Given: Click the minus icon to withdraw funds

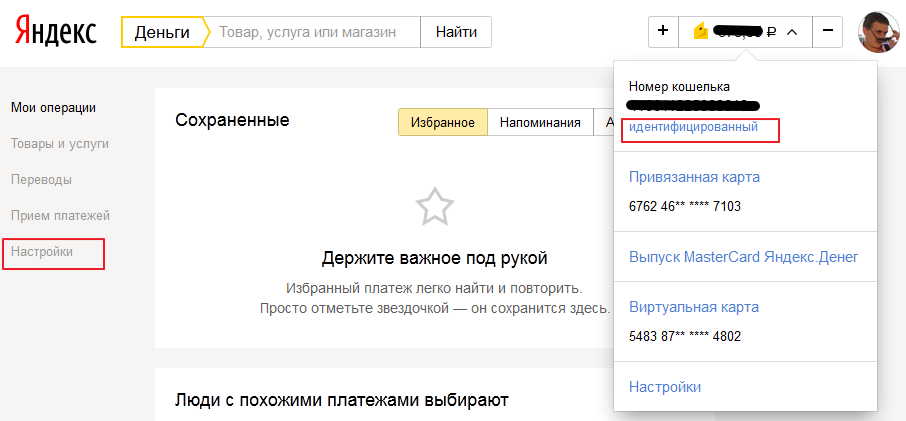Looking at the screenshot, I should click(x=827, y=32).
